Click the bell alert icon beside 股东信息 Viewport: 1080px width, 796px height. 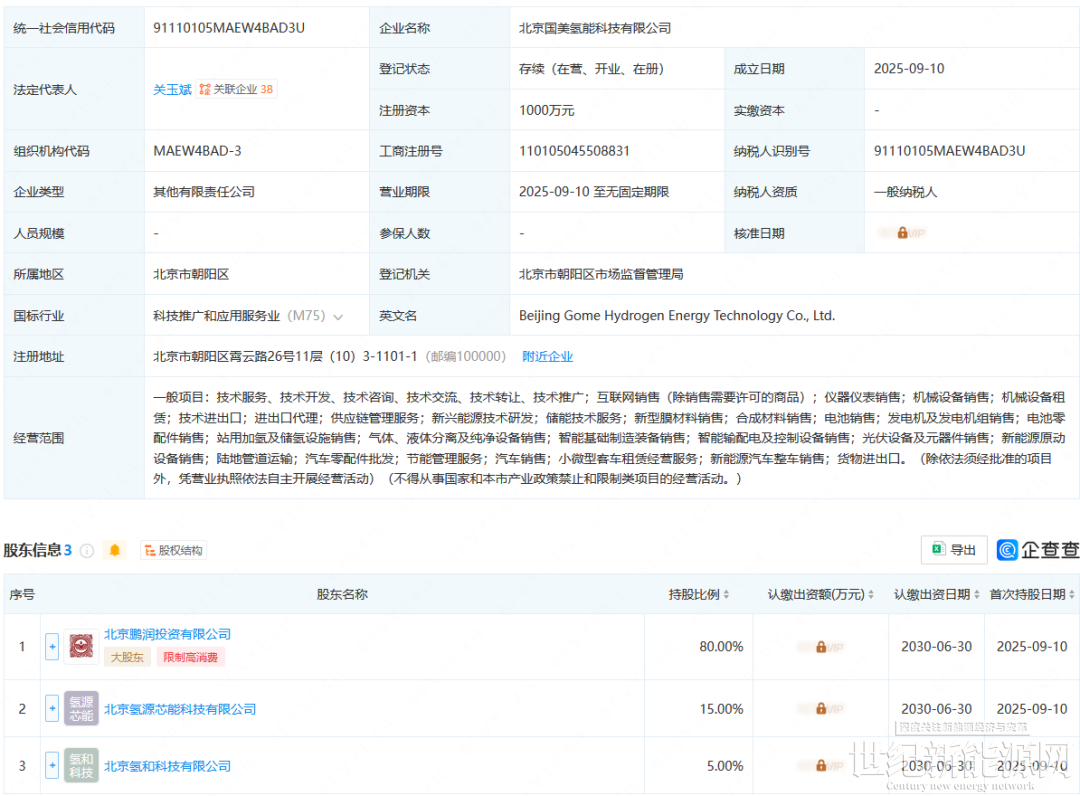pyautogui.click(x=114, y=550)
